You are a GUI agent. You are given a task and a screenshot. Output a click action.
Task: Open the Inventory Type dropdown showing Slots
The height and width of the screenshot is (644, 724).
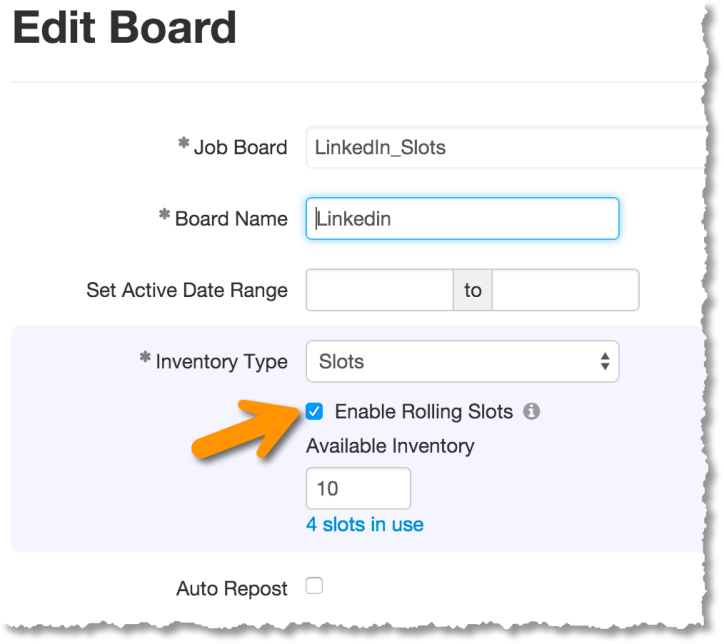[x=462, y=361]
